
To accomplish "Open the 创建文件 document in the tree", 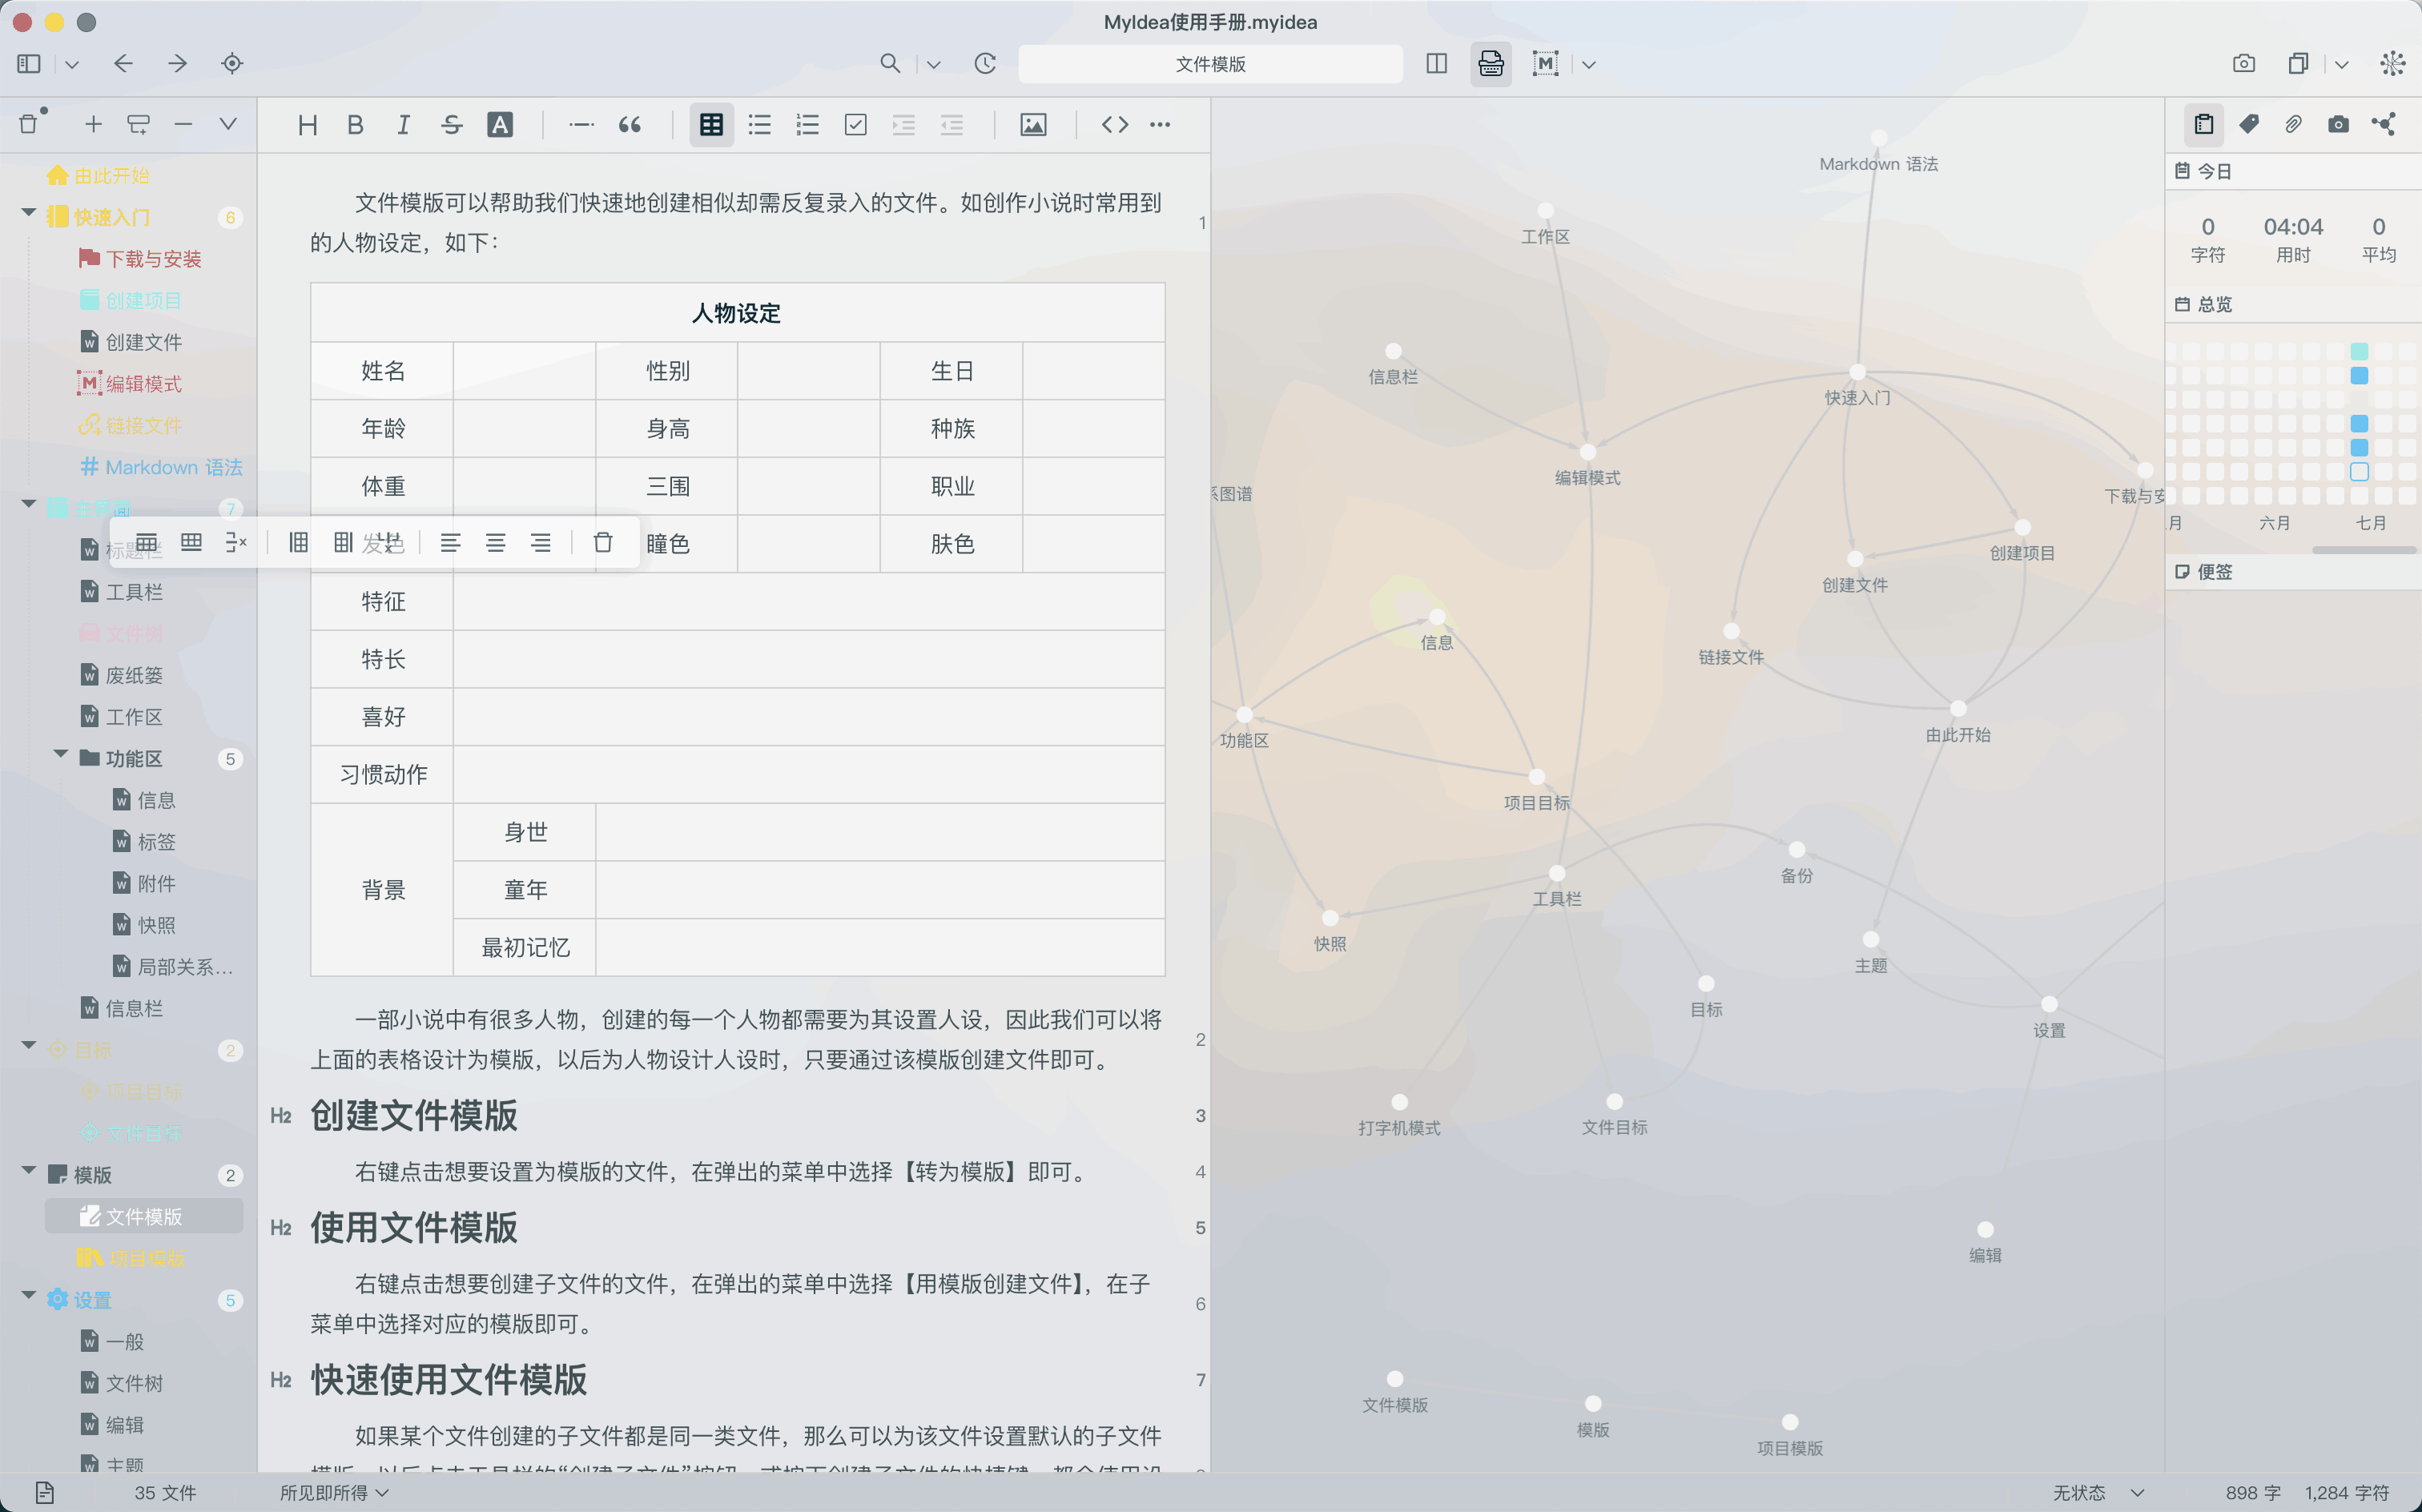I will (x=143, y=342).
